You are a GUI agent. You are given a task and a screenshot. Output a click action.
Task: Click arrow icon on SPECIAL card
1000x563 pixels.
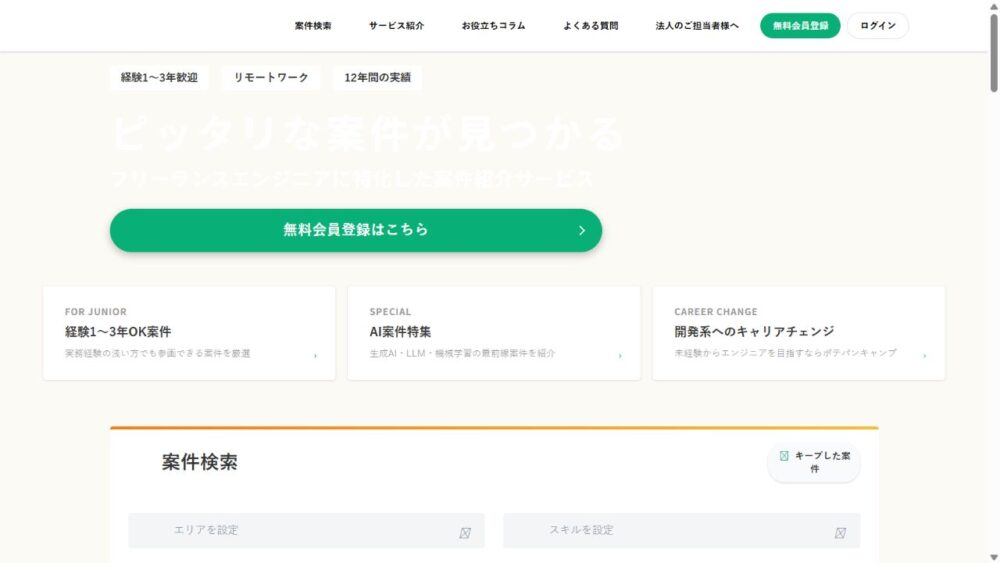620,356
